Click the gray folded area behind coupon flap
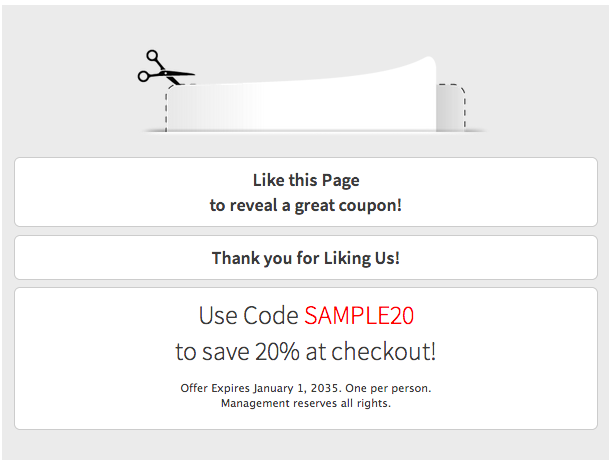This screenshot has width=612, height=465. 450,108
